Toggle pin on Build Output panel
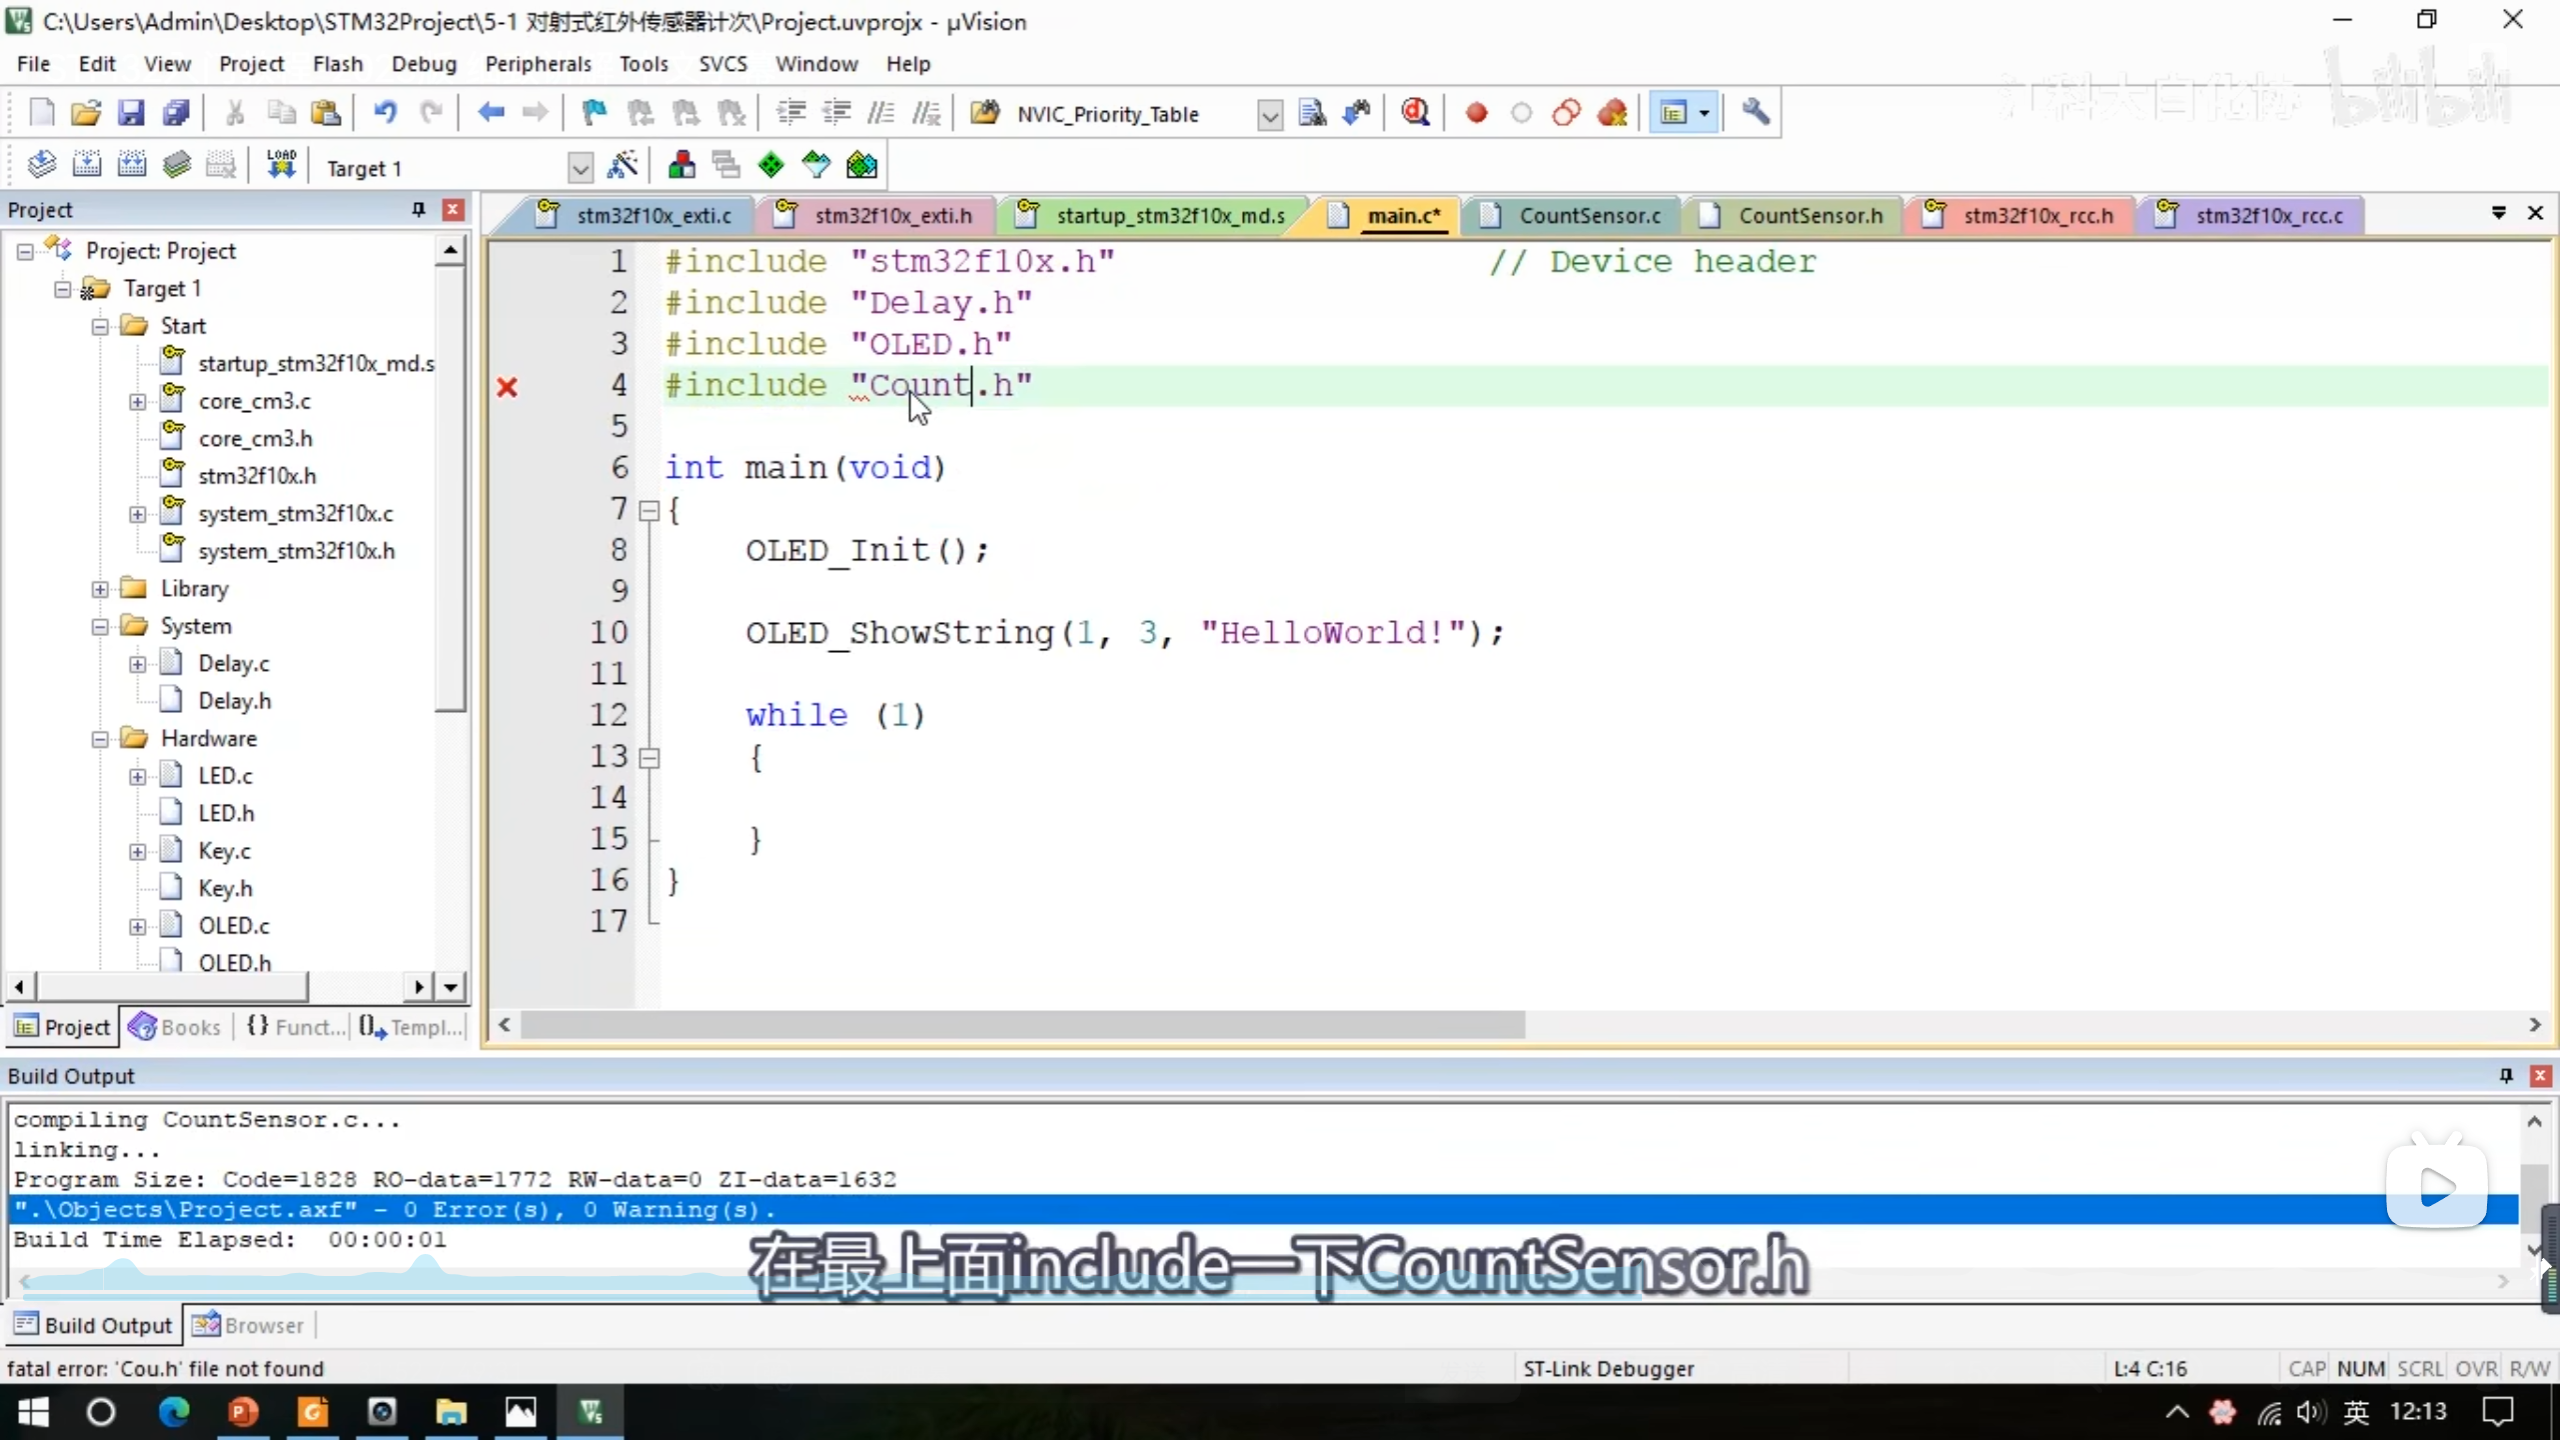The width and height of the screenshot is (2560, 1440). click(2506, 1075)
